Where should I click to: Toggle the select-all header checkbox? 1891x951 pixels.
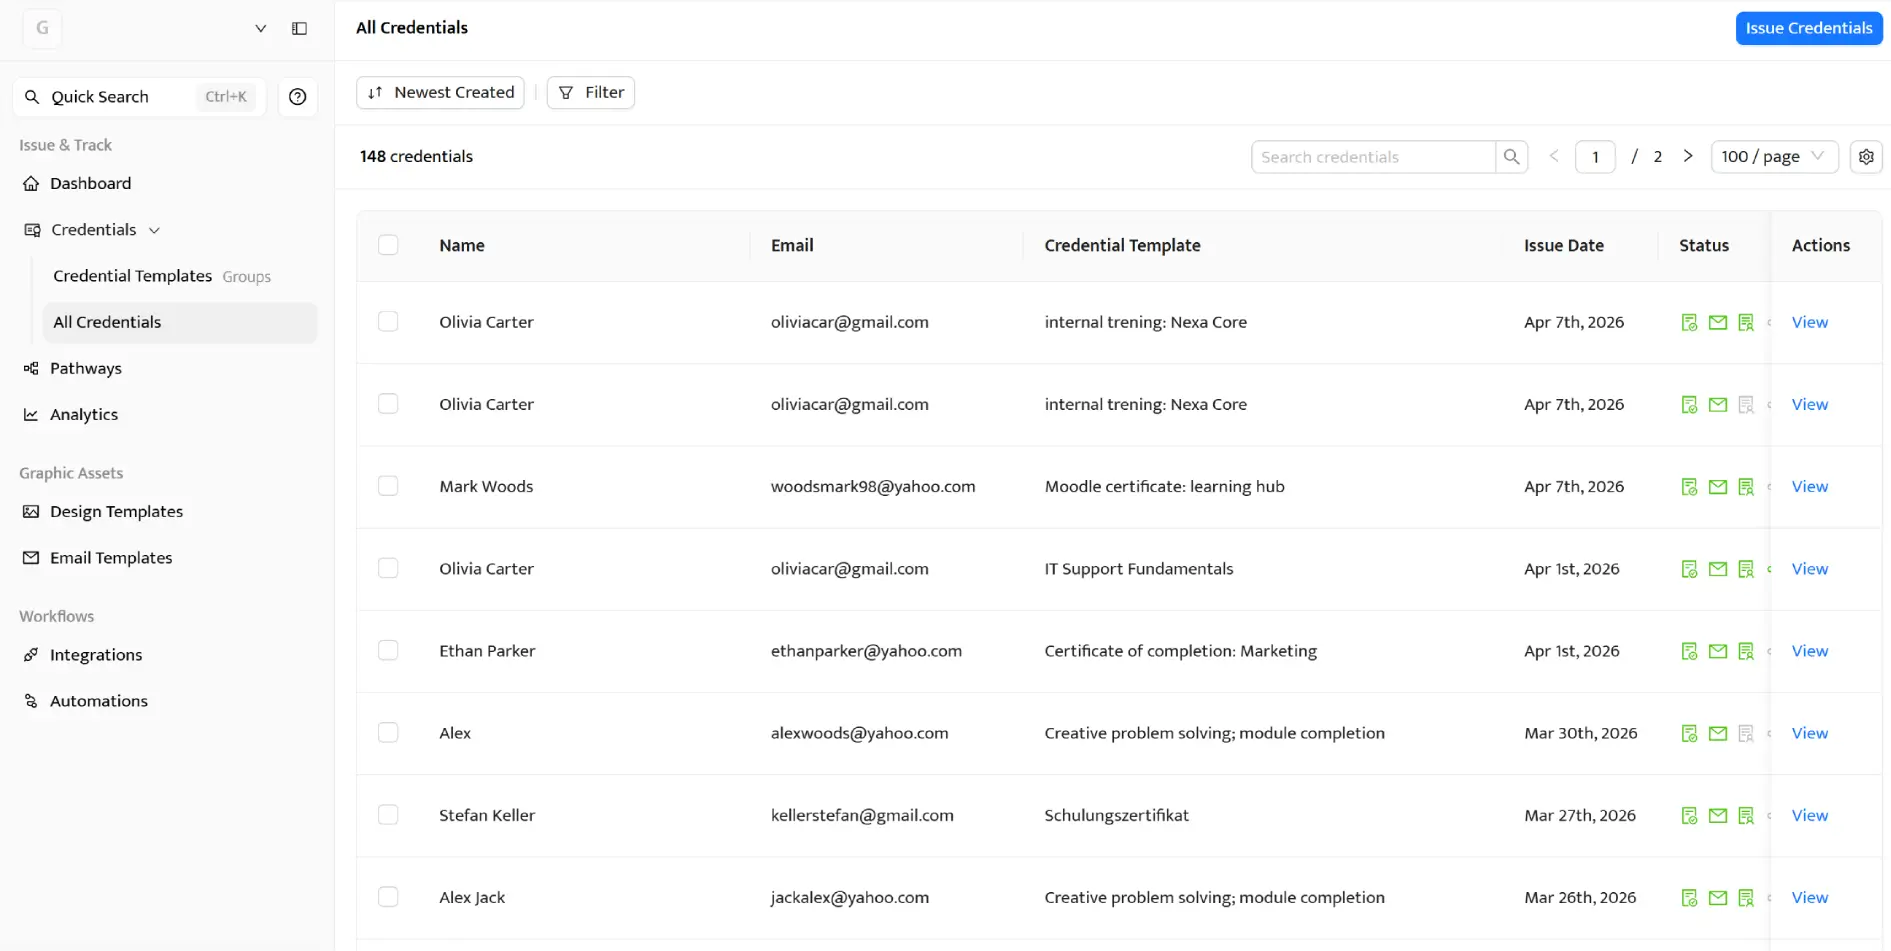(x=388, y=245)
